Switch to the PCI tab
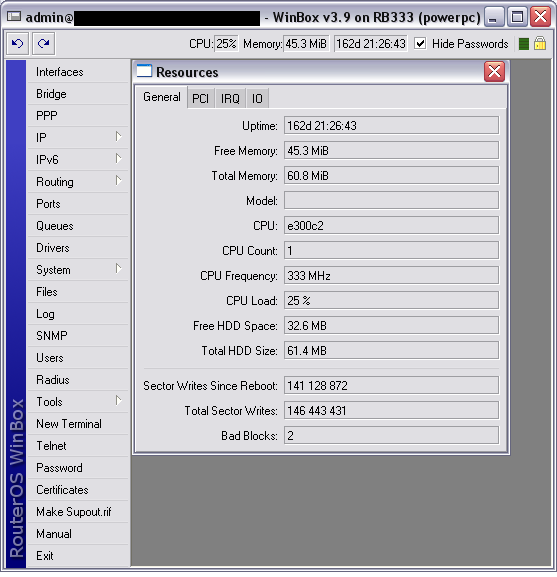Screen dimensions: 557x577 point(201,99)
